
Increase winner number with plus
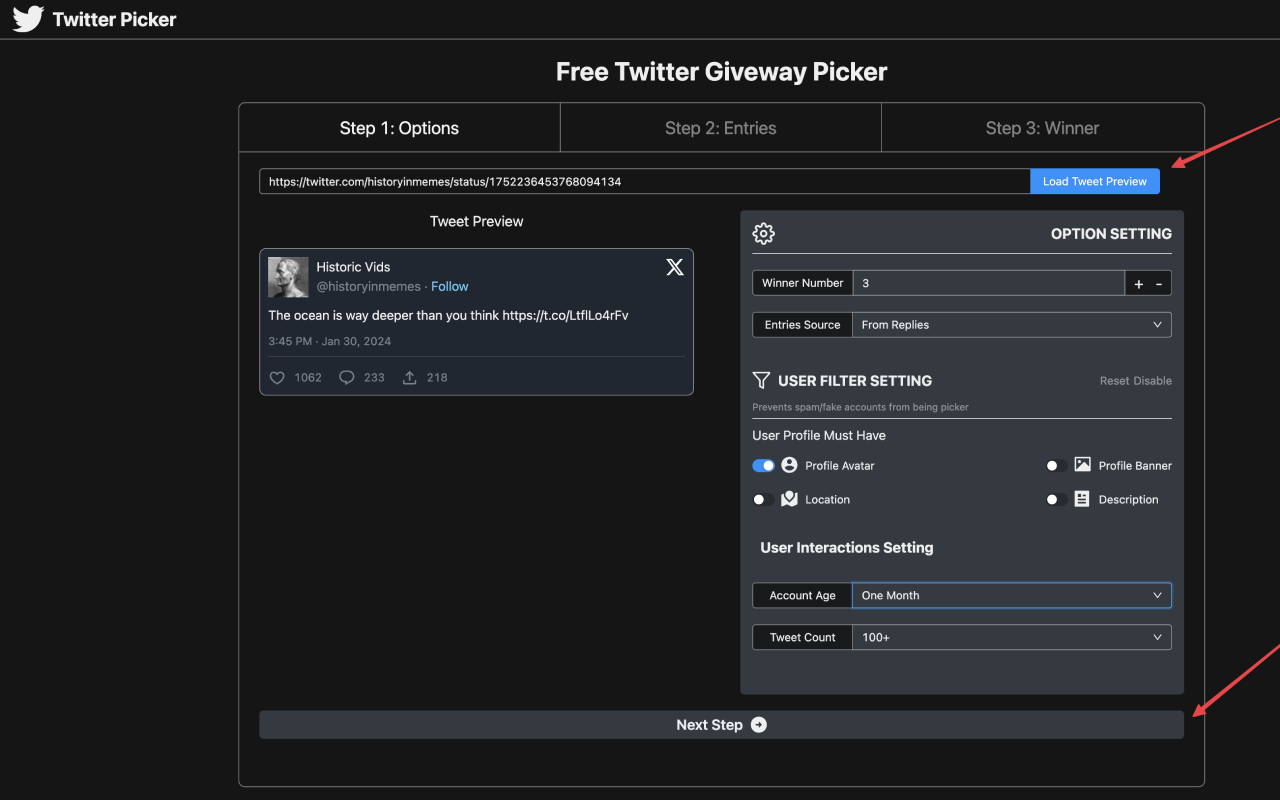(1138, 283)
